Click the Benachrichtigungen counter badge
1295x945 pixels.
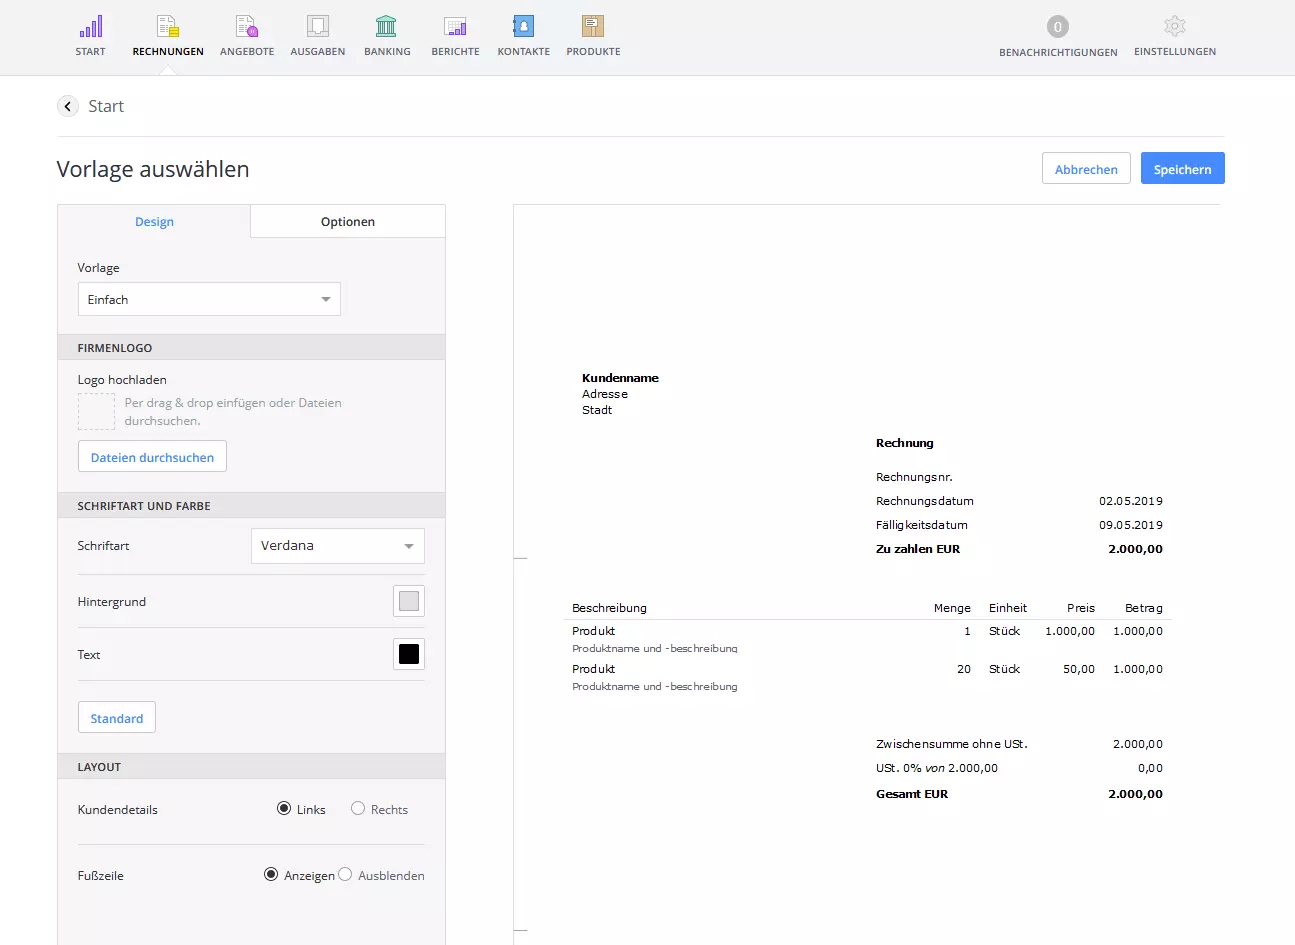[1058, 27]
